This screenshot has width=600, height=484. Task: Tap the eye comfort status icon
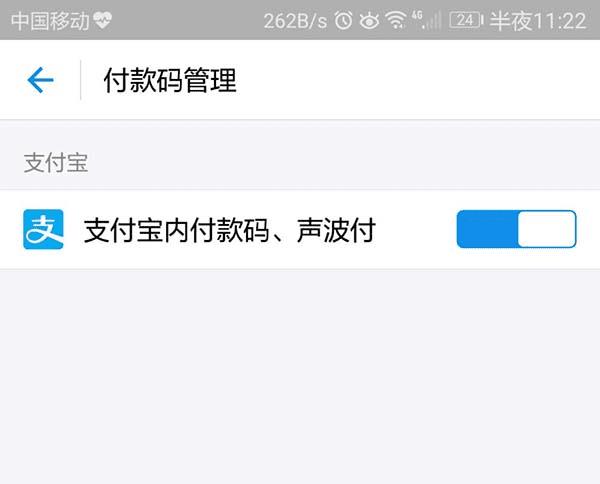click(x=369, y=20)
